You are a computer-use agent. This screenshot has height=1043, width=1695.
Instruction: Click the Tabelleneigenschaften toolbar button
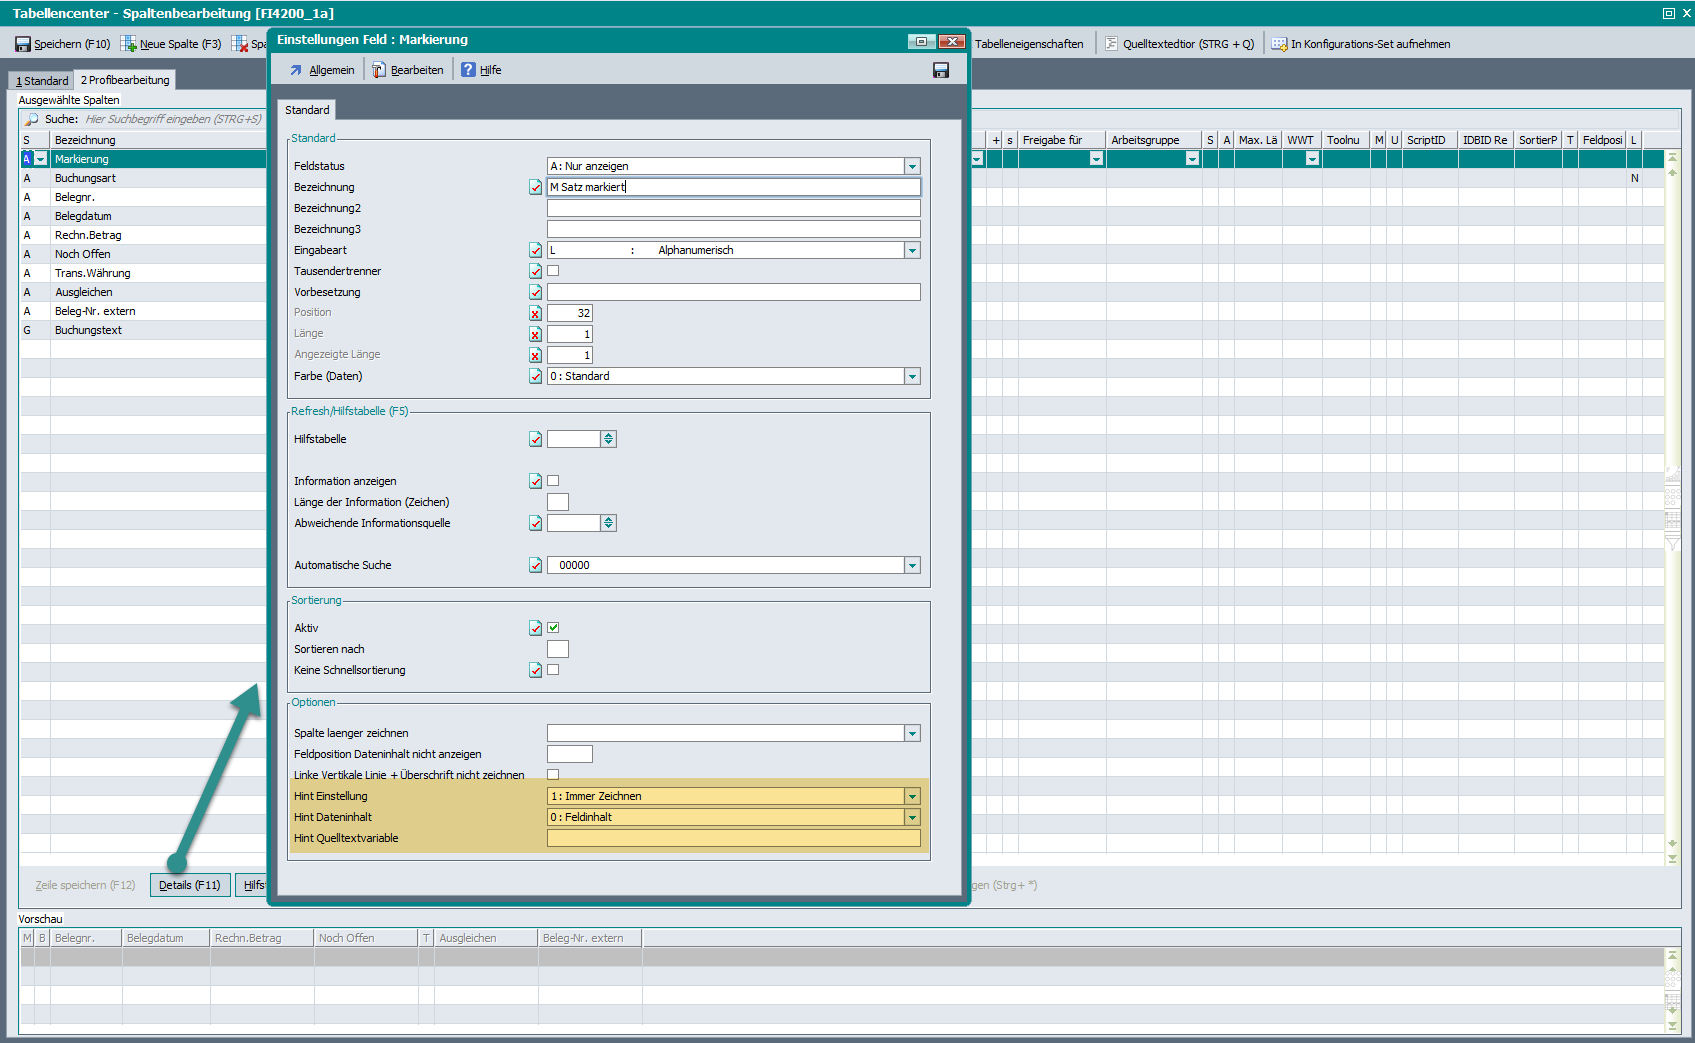pos(1029,44)
